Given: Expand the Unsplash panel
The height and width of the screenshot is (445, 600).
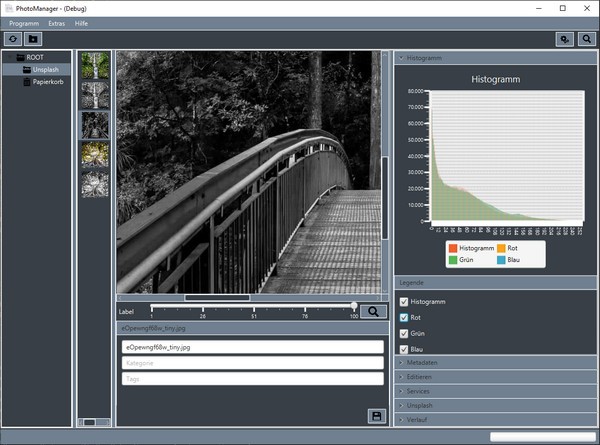Looking at the screenshot, I should pyautogui.click(x=495, y=405).
